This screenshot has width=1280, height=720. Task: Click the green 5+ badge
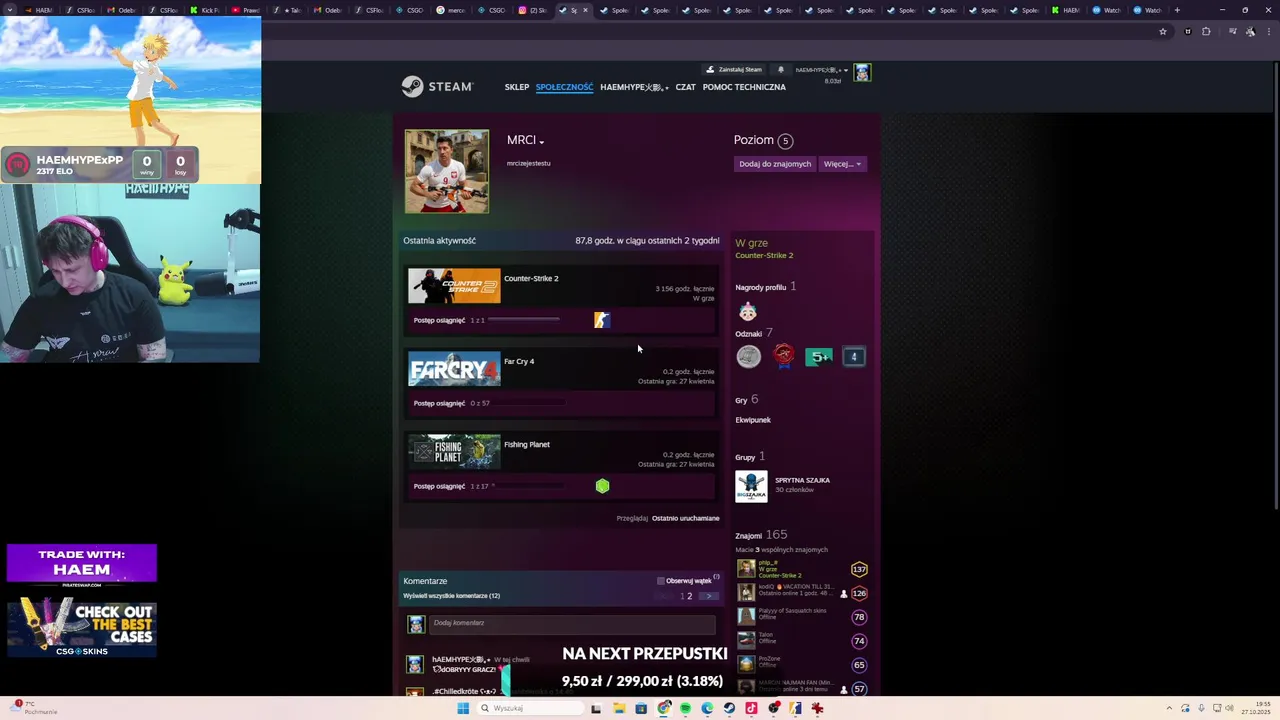coord(819,357)
